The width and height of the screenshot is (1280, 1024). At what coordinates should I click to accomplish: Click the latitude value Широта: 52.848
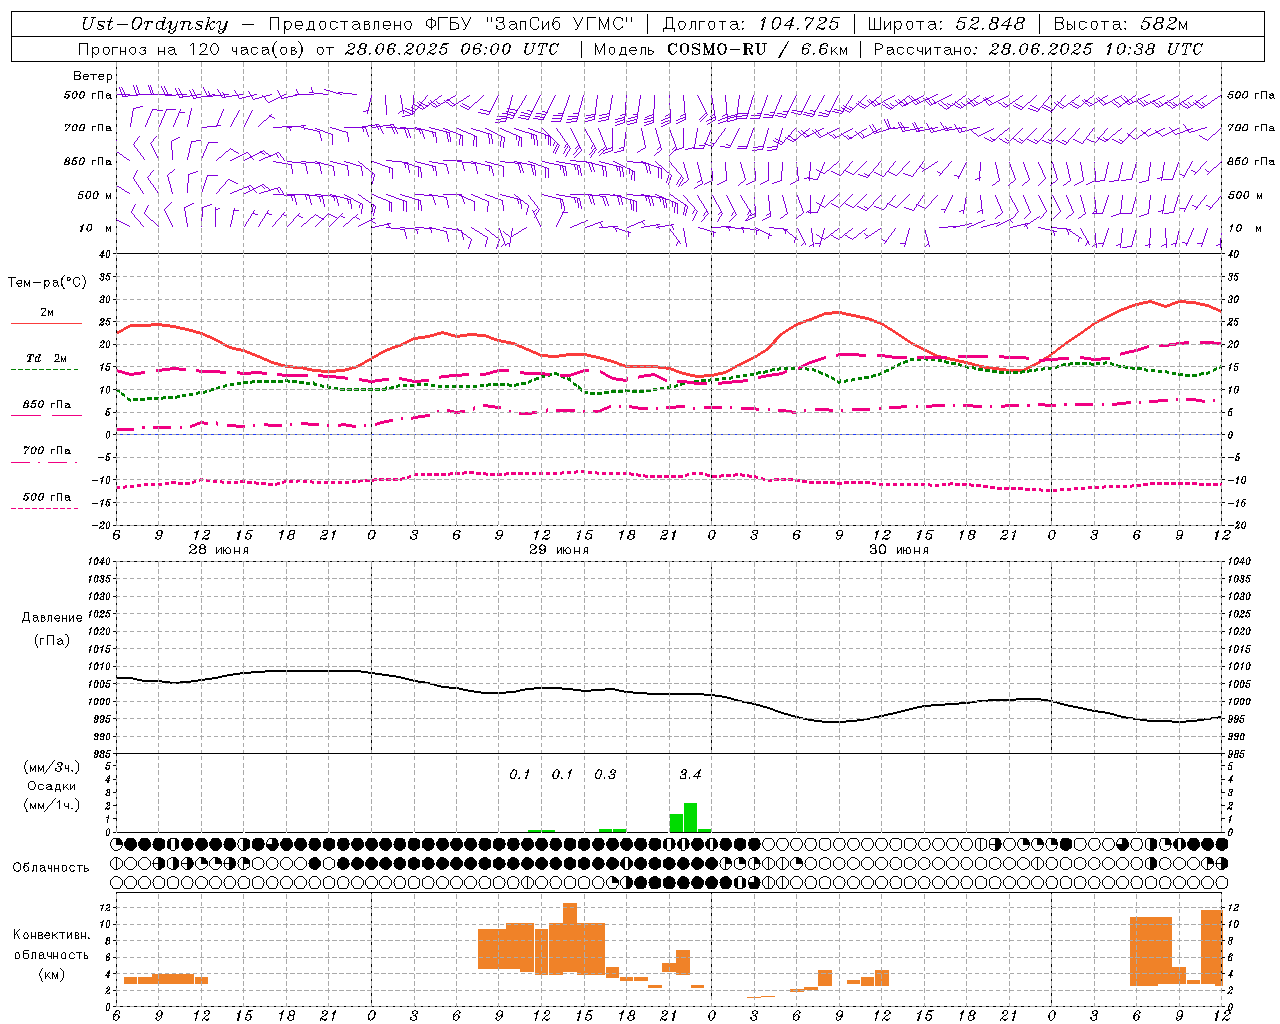pos(946,25)
